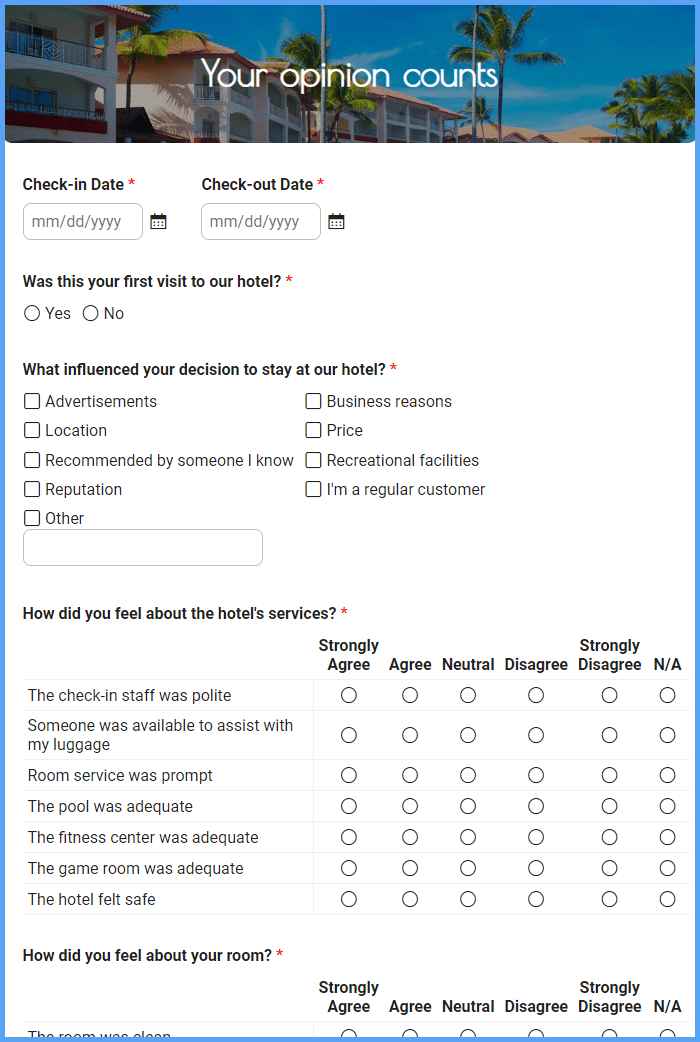Check the Location checkbox
Viewport: 700px width, 1042px height.
click(x=32, y=431)
